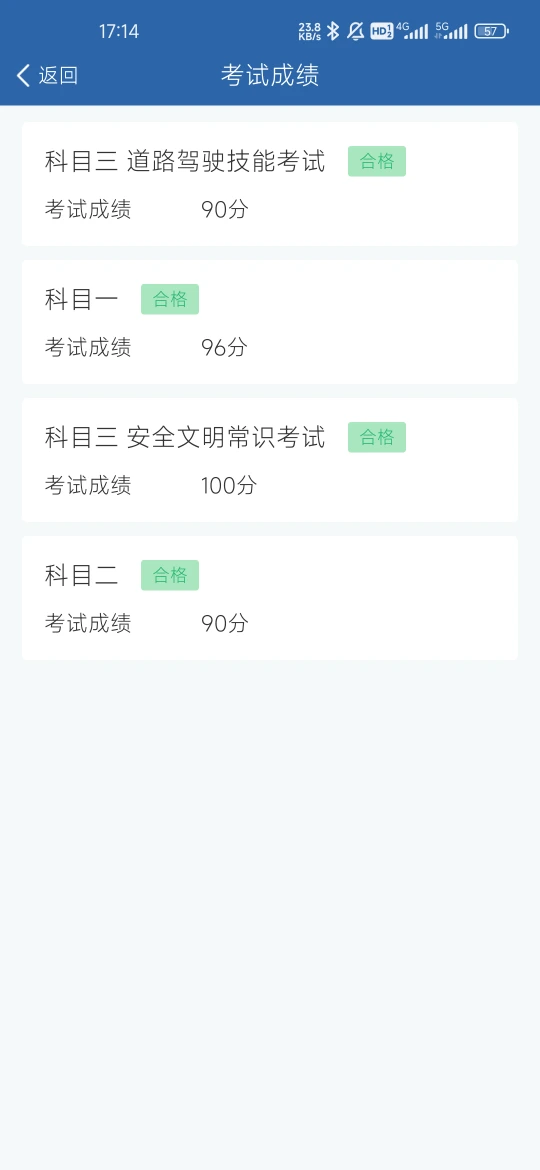Viewport: 540px width, 1170px height.
Task: Select the 96分 score under 科目一
Action: point(225,348)
